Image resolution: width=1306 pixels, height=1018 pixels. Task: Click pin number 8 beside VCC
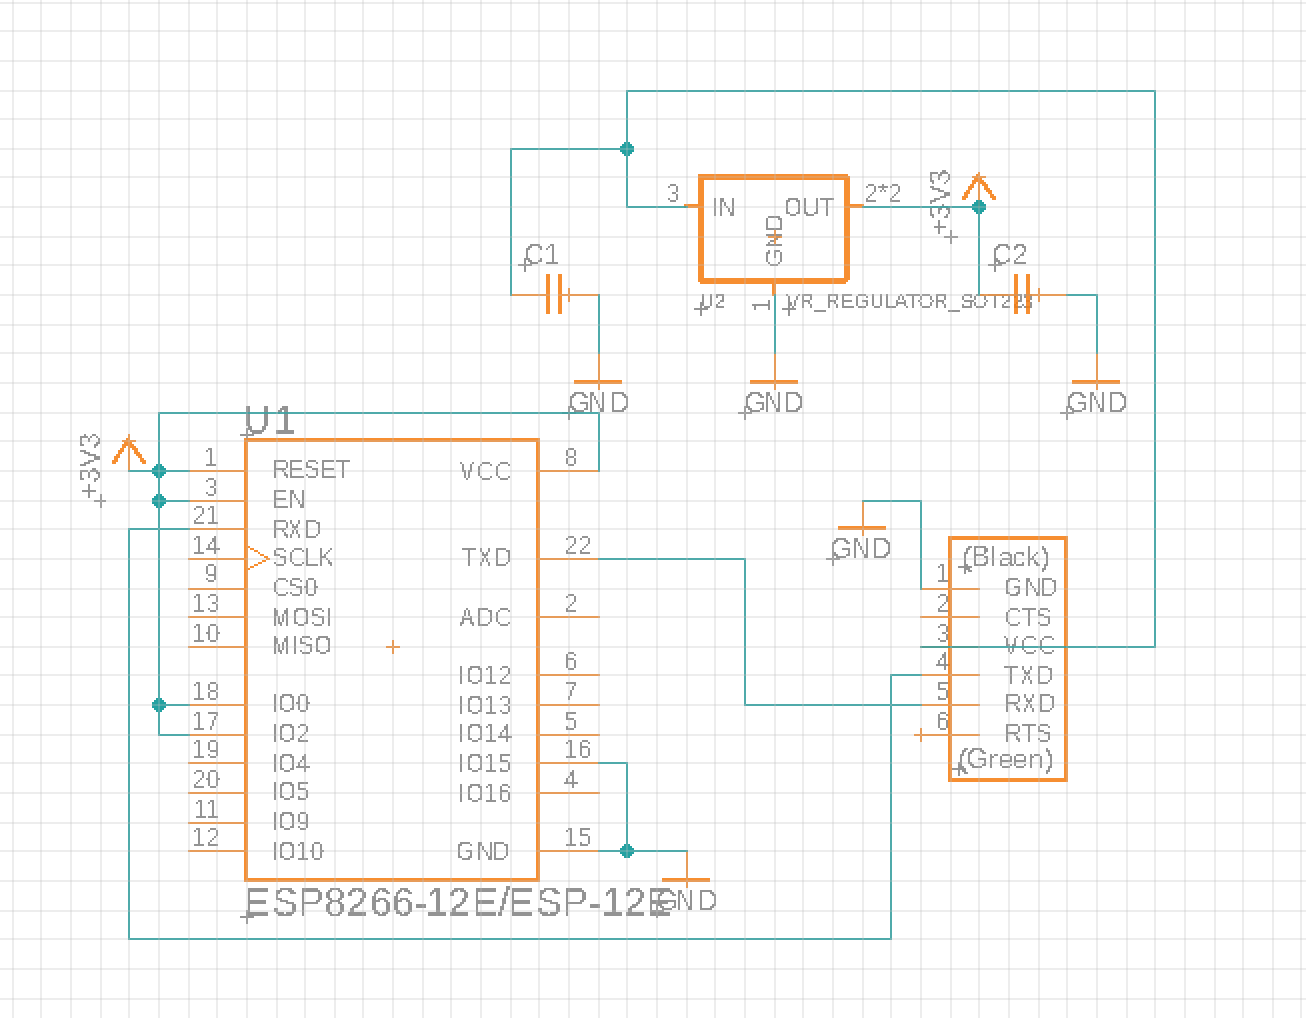pos(571,458)
